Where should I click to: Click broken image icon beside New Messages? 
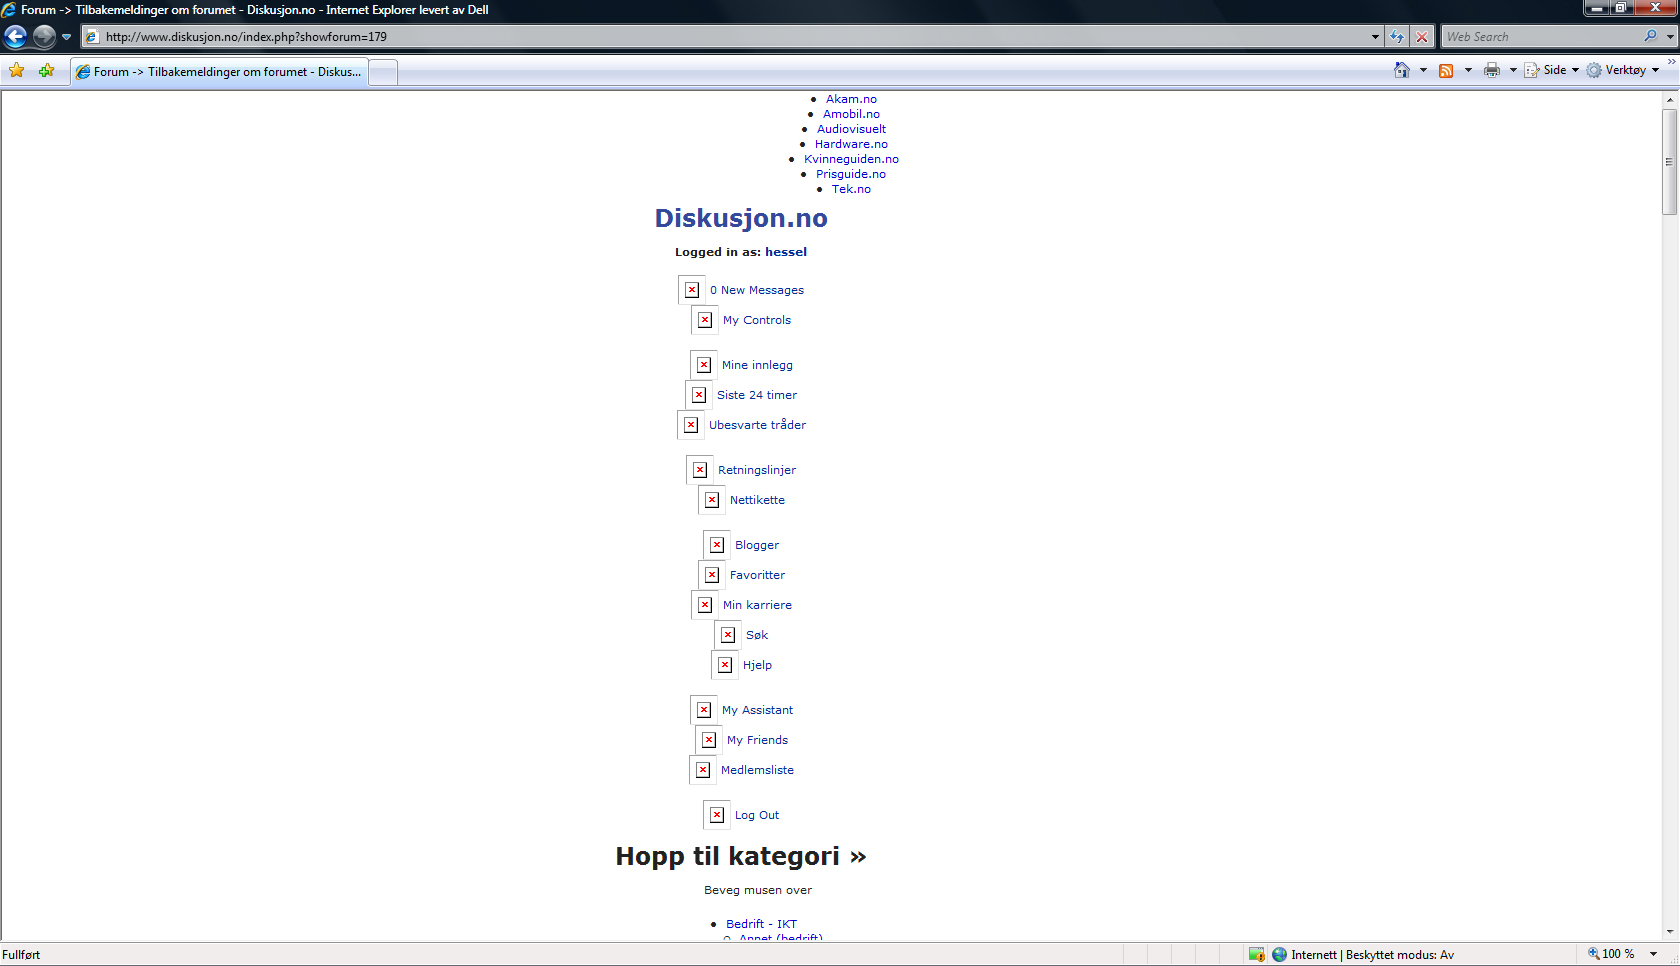(x=692, y=290)
